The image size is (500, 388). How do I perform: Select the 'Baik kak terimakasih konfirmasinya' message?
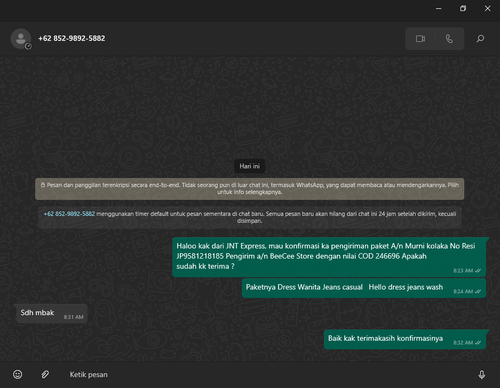(x=405, y=339)
